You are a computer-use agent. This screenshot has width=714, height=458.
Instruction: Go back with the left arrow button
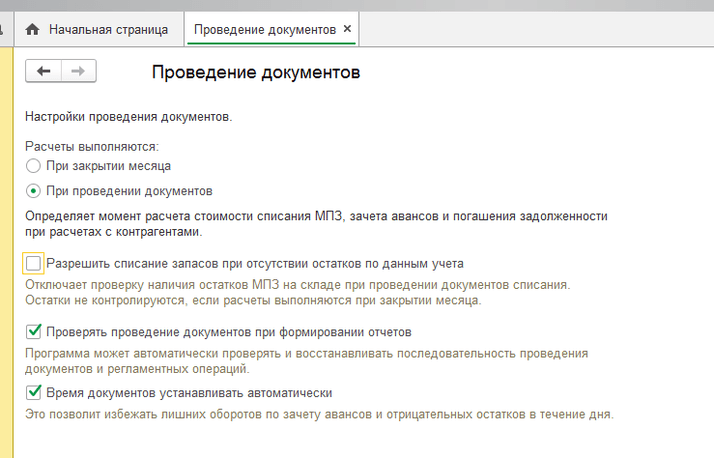click(43, 71)
